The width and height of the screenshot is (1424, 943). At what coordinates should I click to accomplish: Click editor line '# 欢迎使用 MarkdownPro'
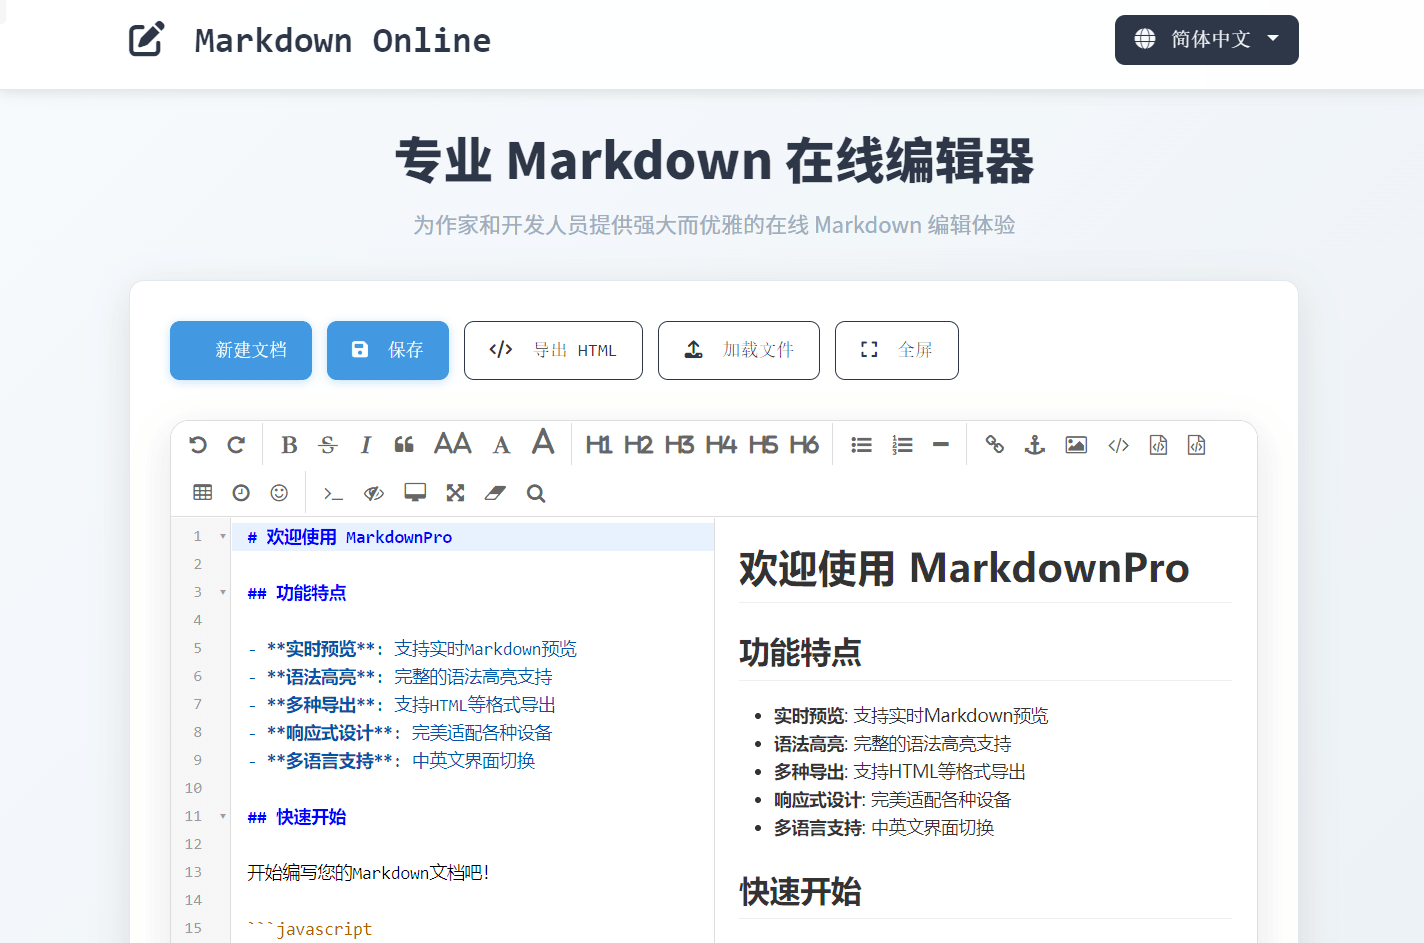point(350,537)
